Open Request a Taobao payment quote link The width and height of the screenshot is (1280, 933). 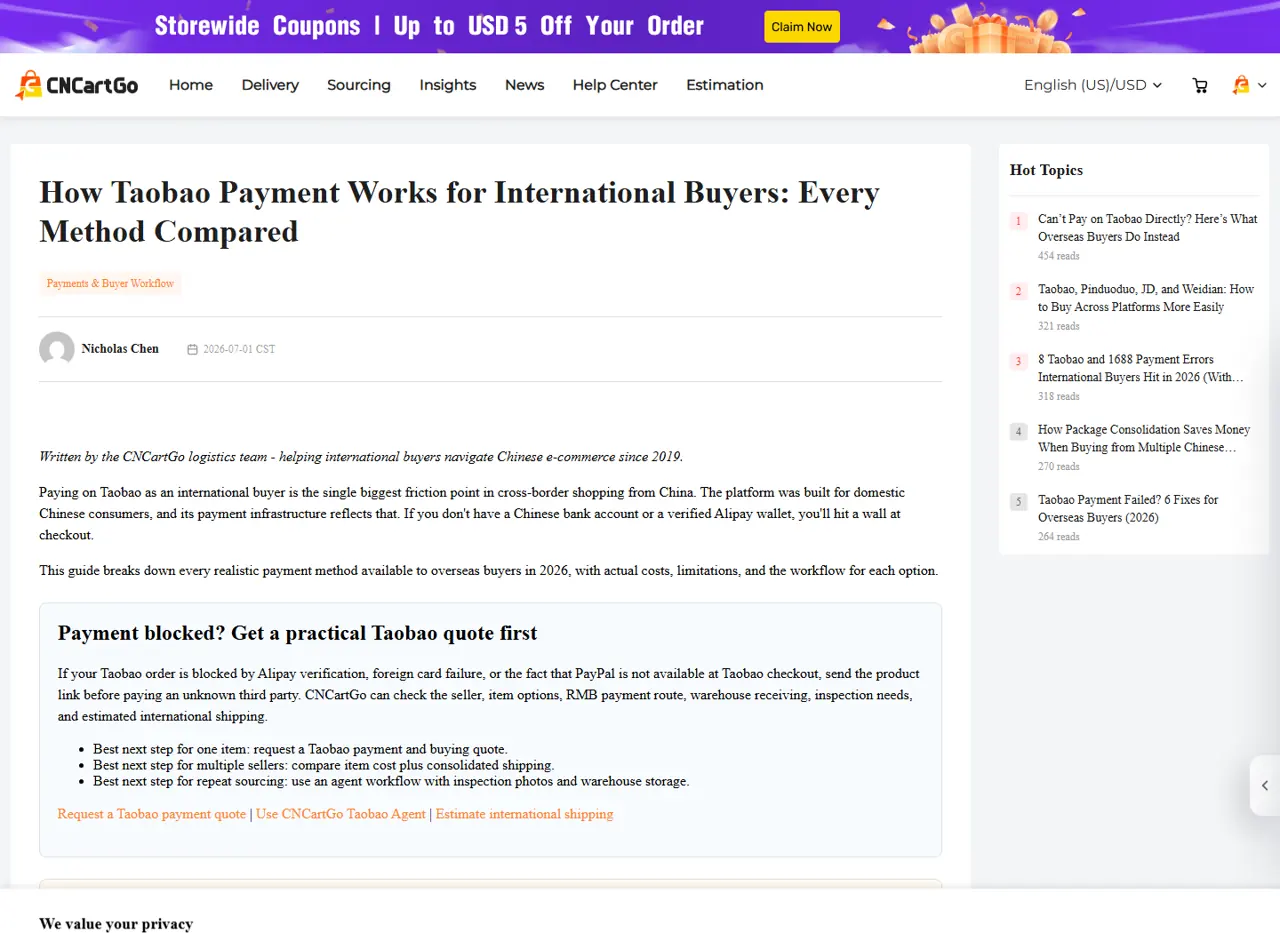[152, 814]
